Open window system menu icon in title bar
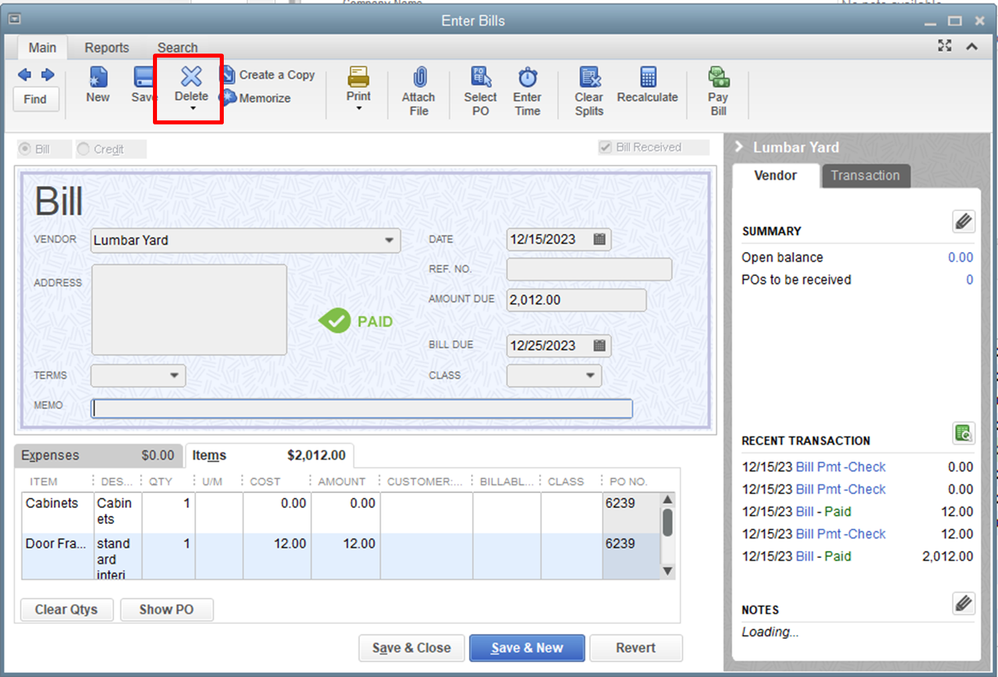Screen dimensions: 998x677 tap(15, 19)
